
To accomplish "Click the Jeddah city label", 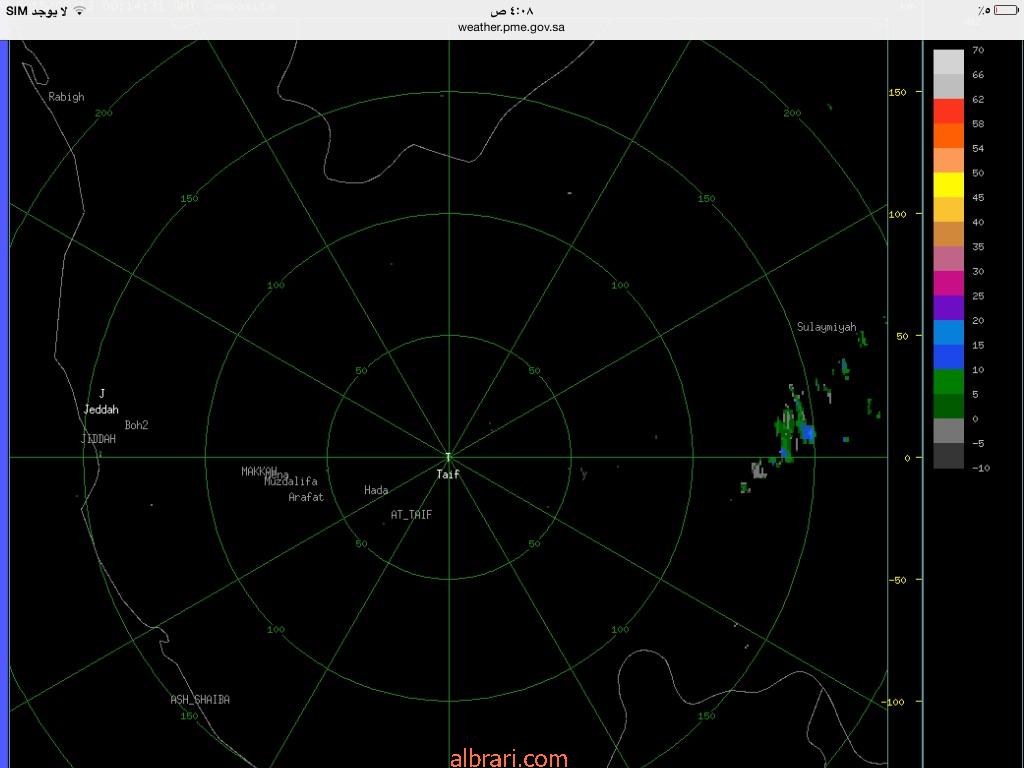I will [x=101, y=409].
